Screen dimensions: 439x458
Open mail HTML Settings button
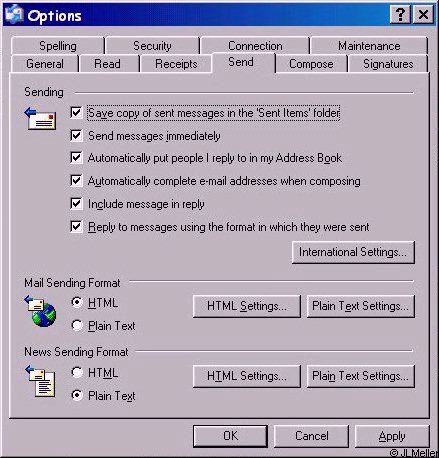click(247, 306)
